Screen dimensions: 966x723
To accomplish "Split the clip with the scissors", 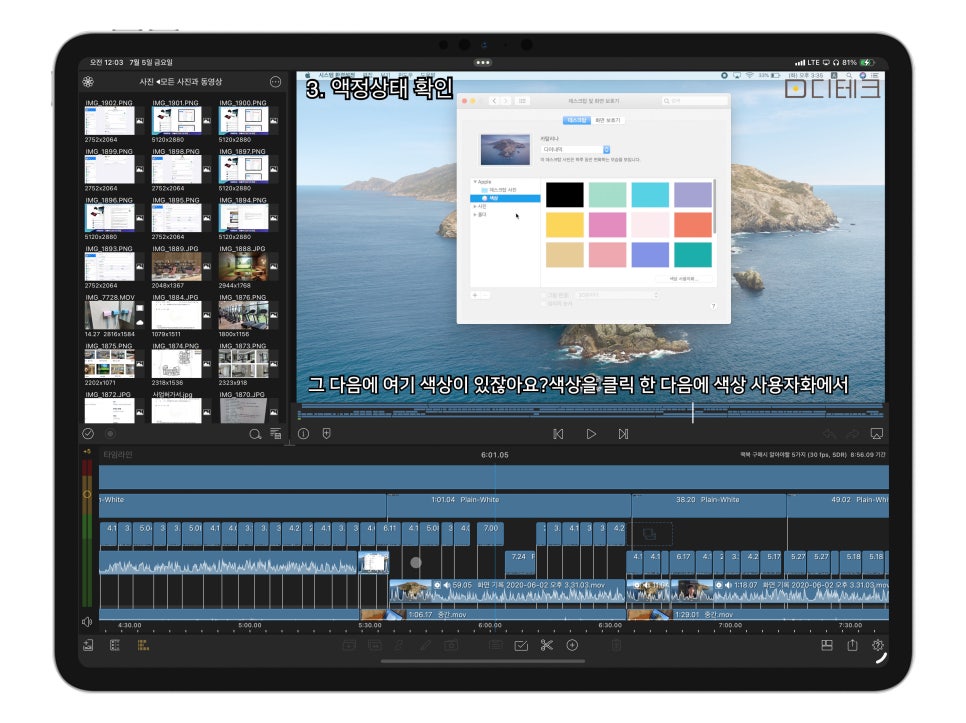I will pyautogui.click(x=546, y=645).
